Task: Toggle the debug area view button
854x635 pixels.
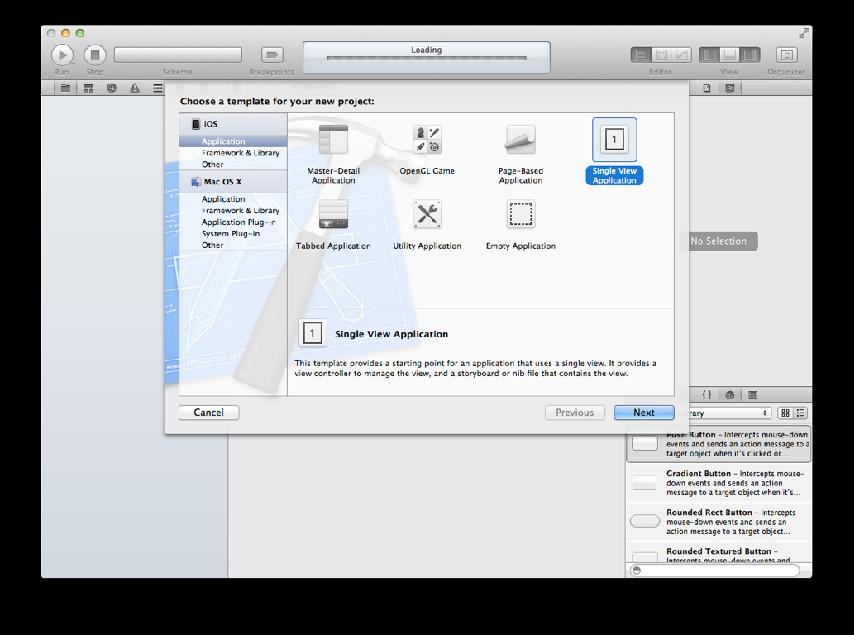Action: pos(729,55)
